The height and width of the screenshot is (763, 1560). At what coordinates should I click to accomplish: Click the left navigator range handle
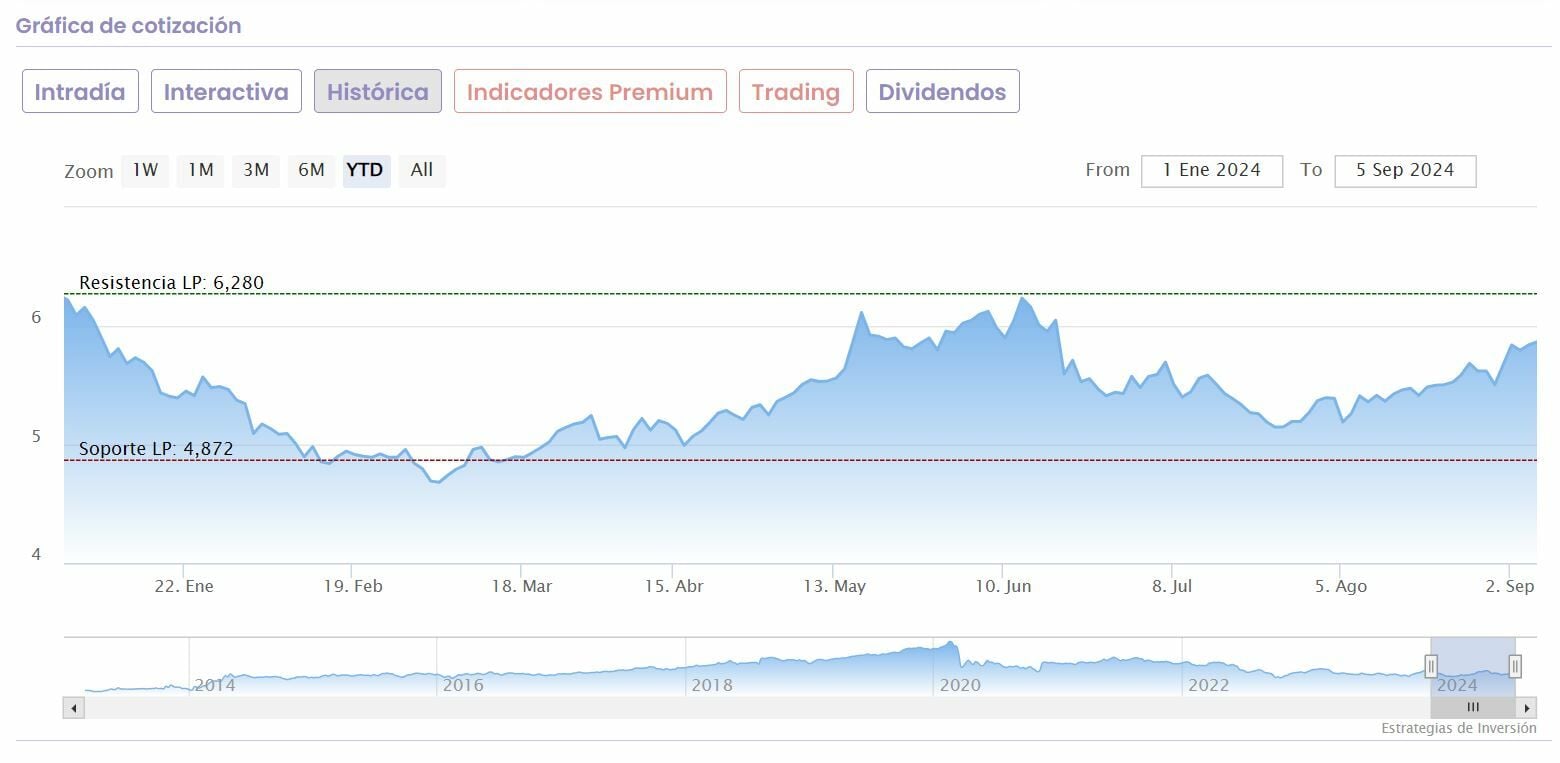[x=1431, y=667]
